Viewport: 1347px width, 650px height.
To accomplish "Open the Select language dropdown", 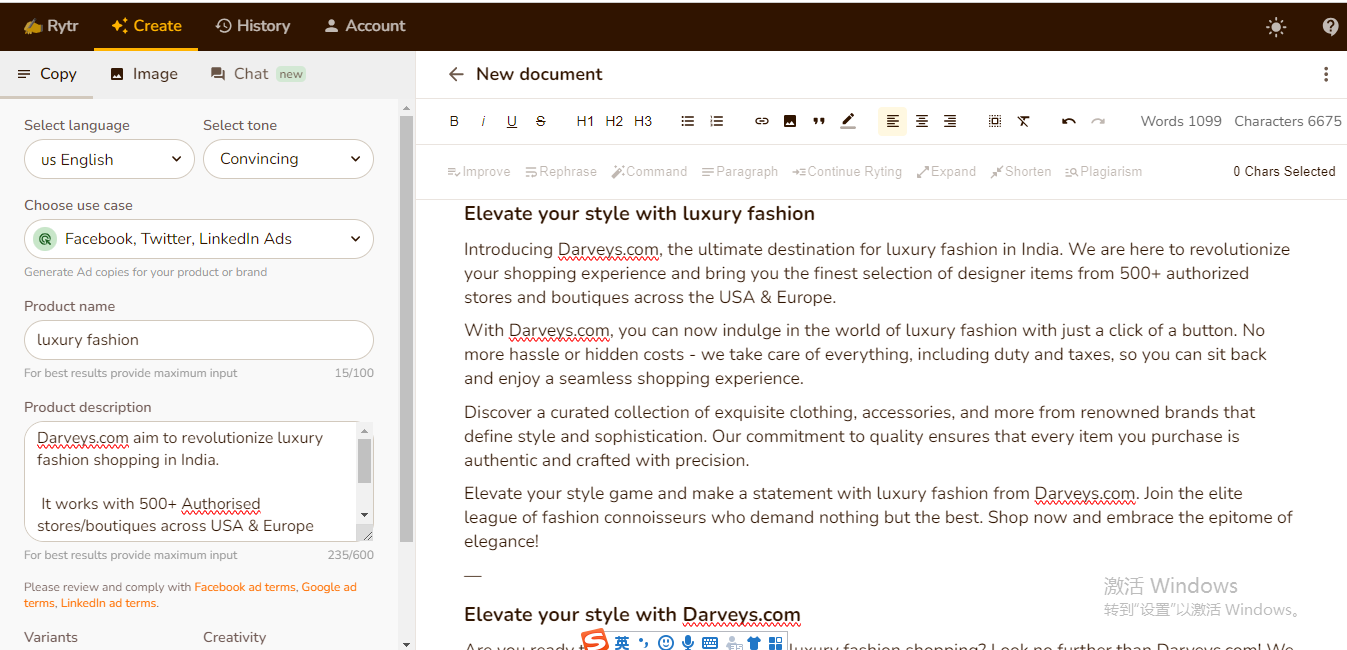I will [109, 159].
